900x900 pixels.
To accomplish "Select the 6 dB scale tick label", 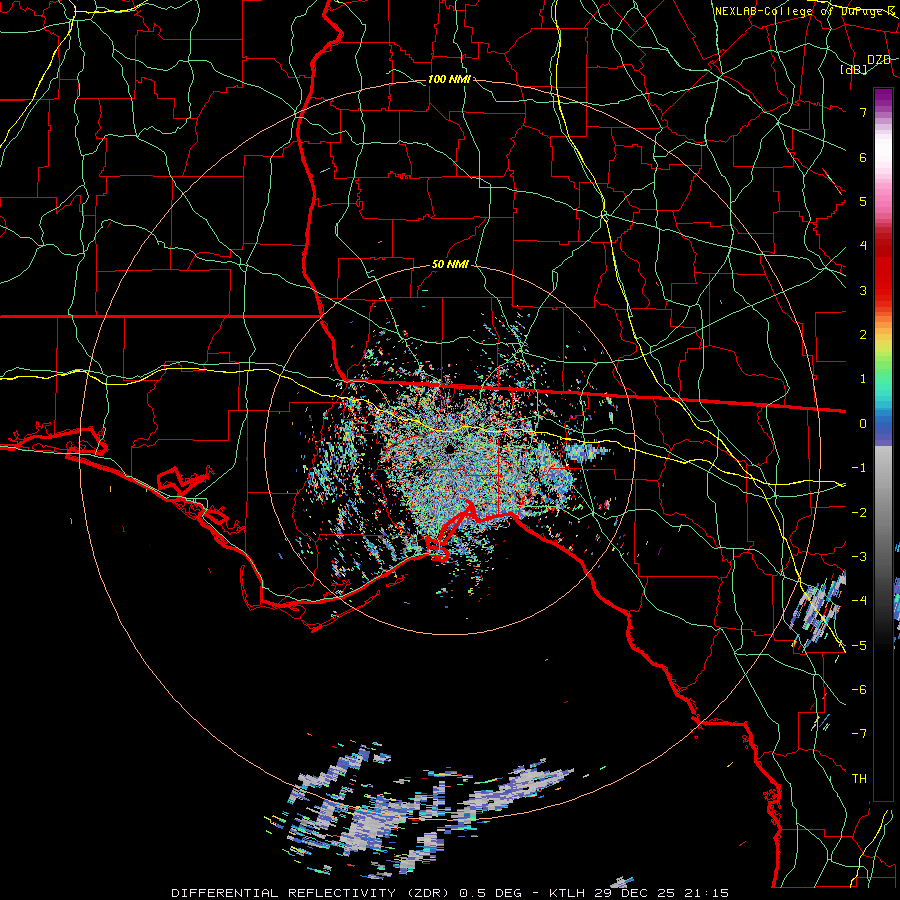I will click(863, 157).
